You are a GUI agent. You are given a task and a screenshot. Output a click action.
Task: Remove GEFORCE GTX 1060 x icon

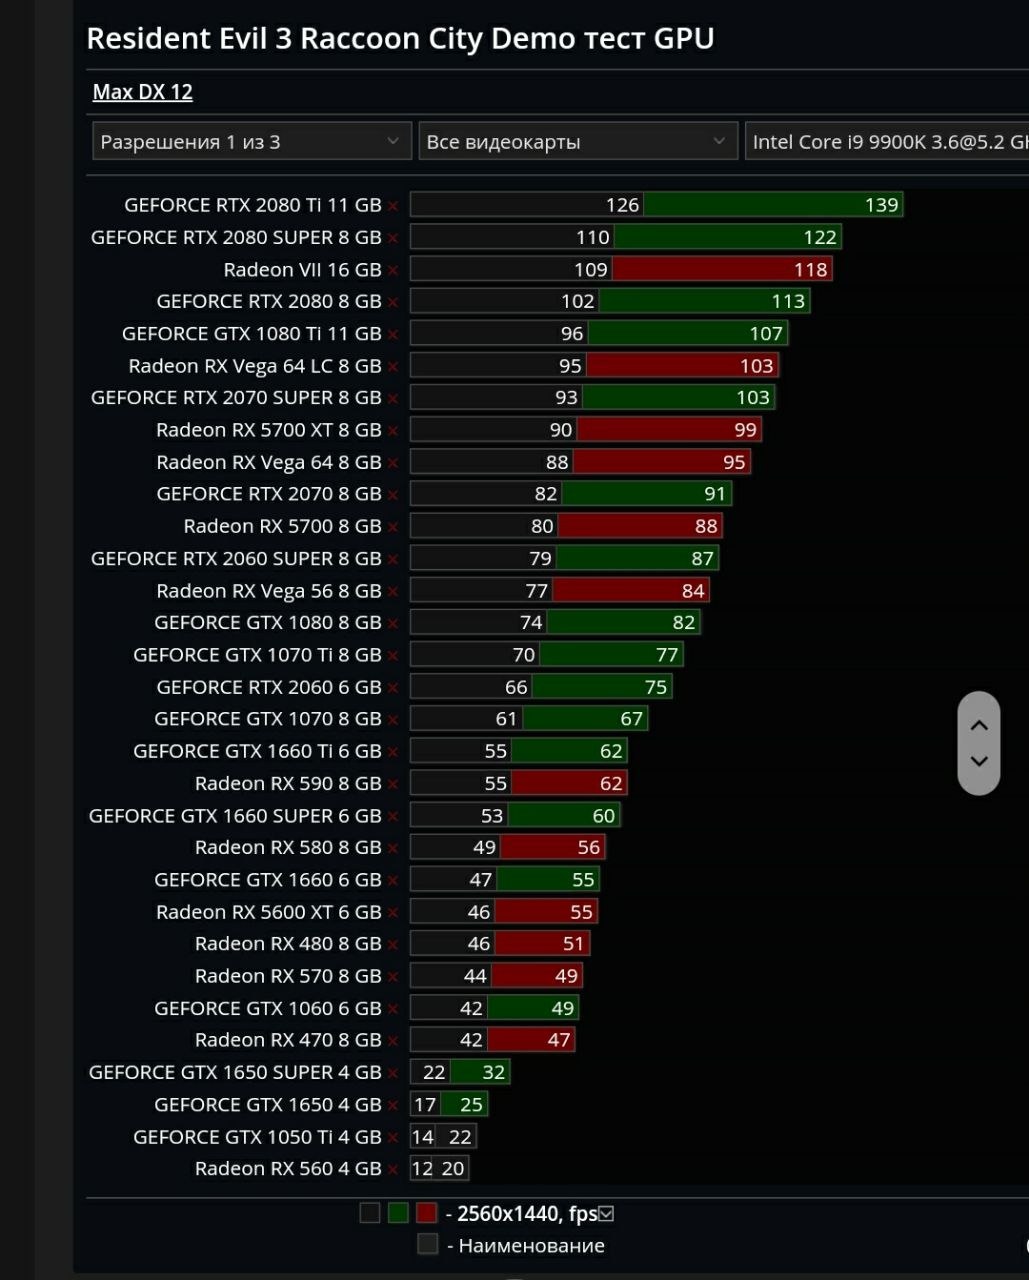[393, 1009]
